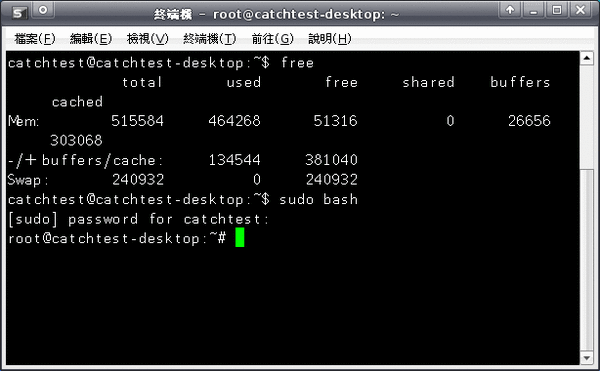
Task: Click the root@catchtest-desktop prompt text
Action: click(x=117, y=239)
